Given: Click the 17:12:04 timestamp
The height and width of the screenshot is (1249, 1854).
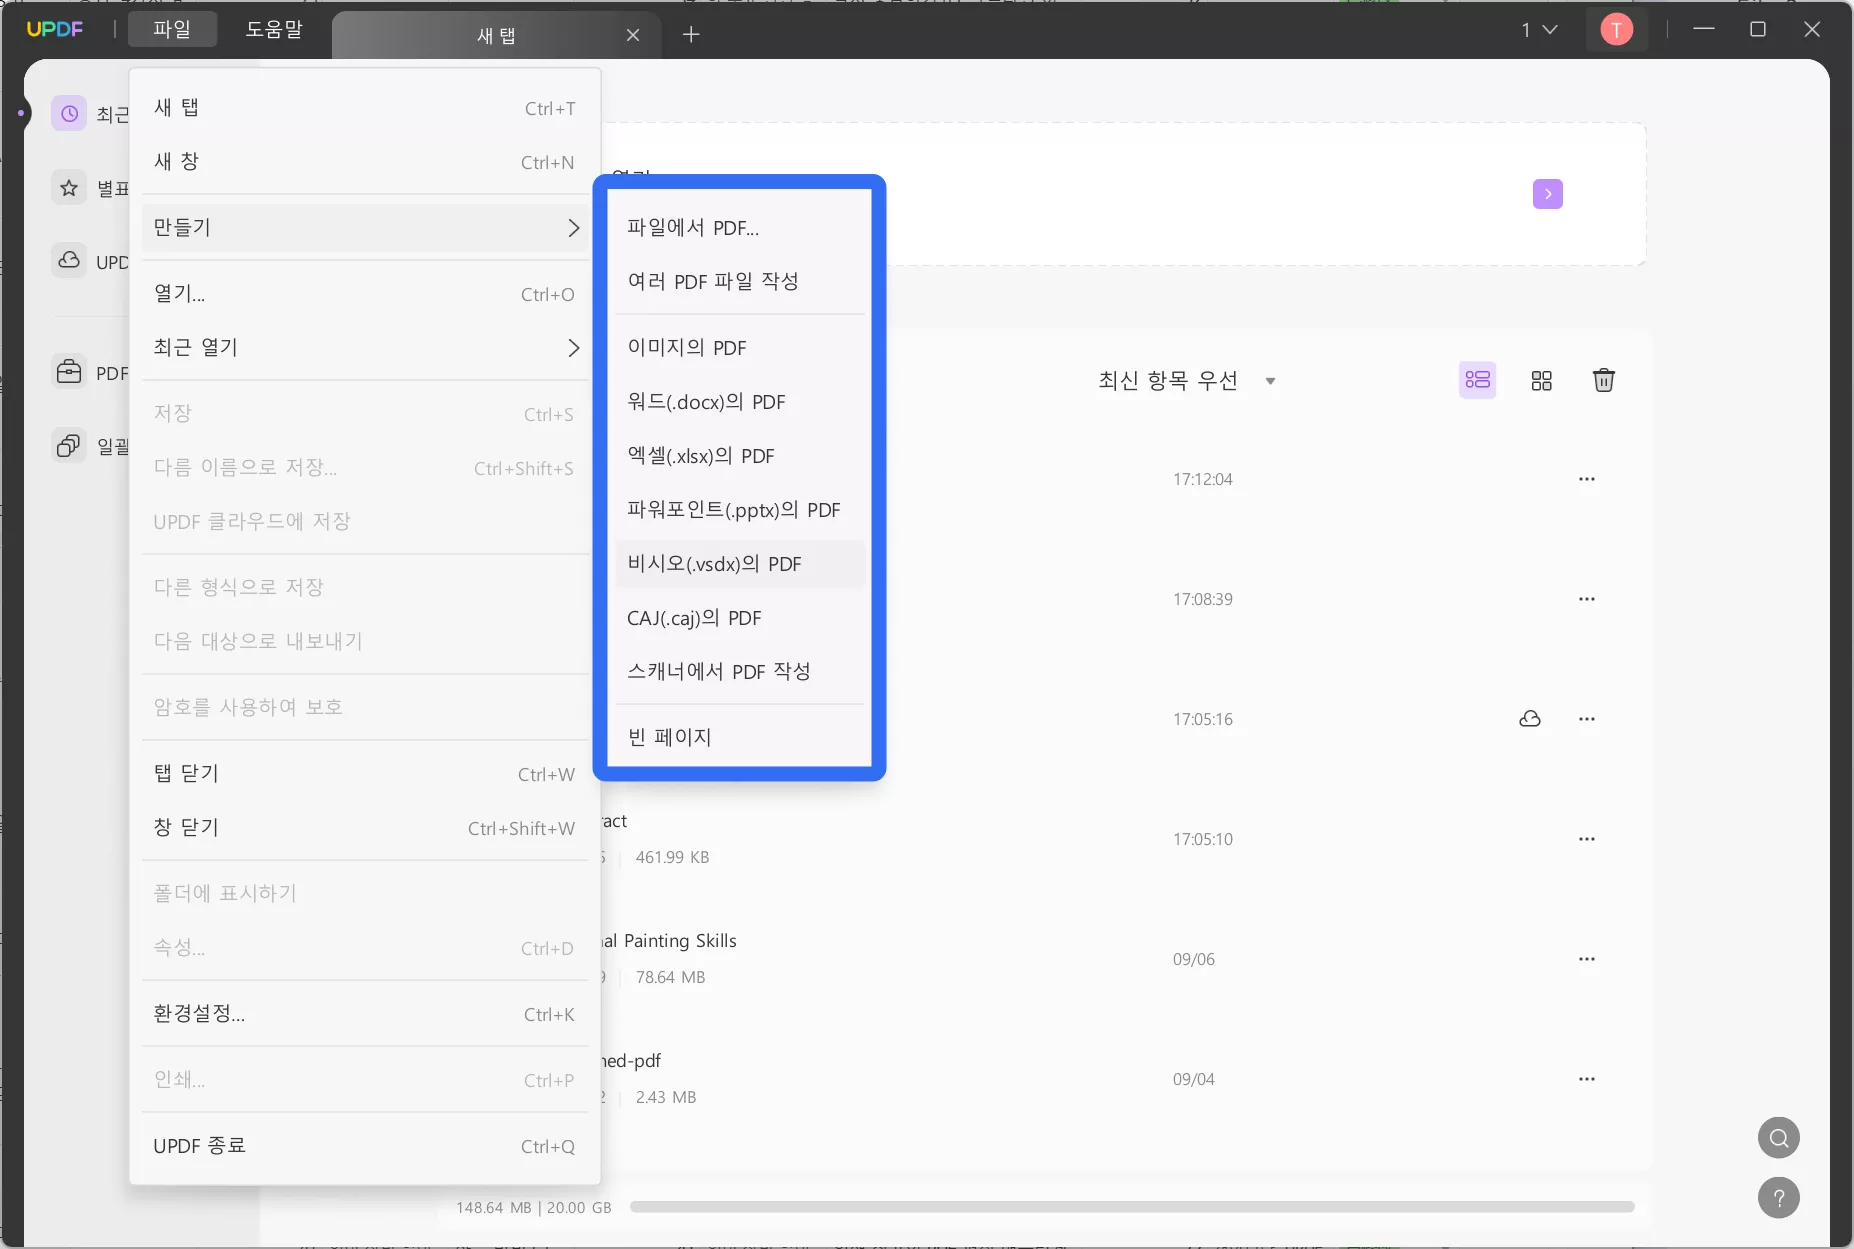Looking at the screenshot, I should pos(1203,479).
